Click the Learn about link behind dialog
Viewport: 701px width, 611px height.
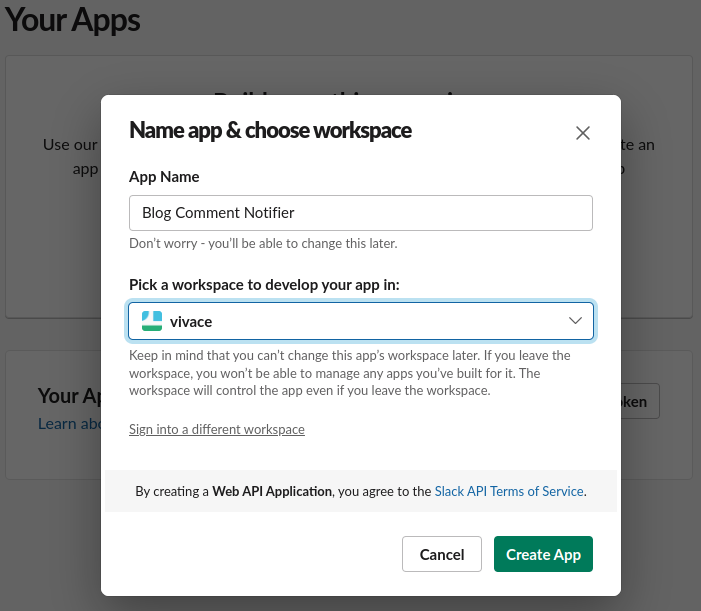pos(69,423)
